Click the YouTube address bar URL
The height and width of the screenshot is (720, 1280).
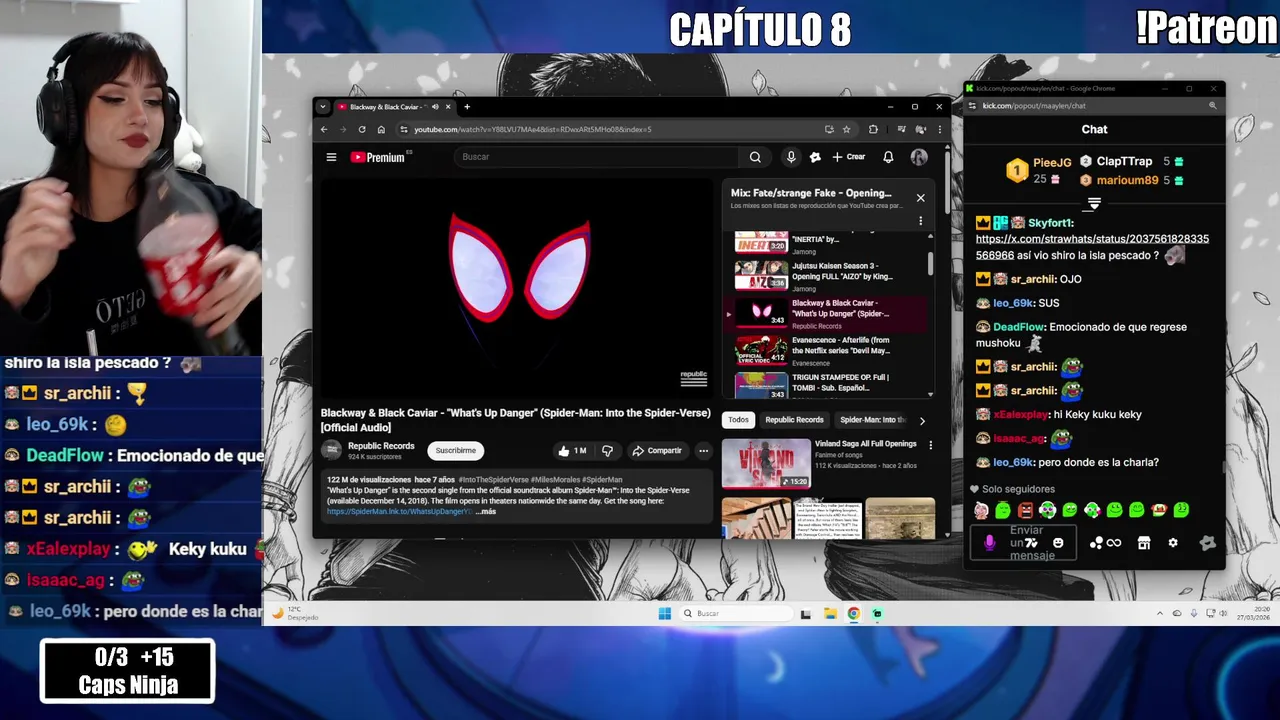(532, 129)
